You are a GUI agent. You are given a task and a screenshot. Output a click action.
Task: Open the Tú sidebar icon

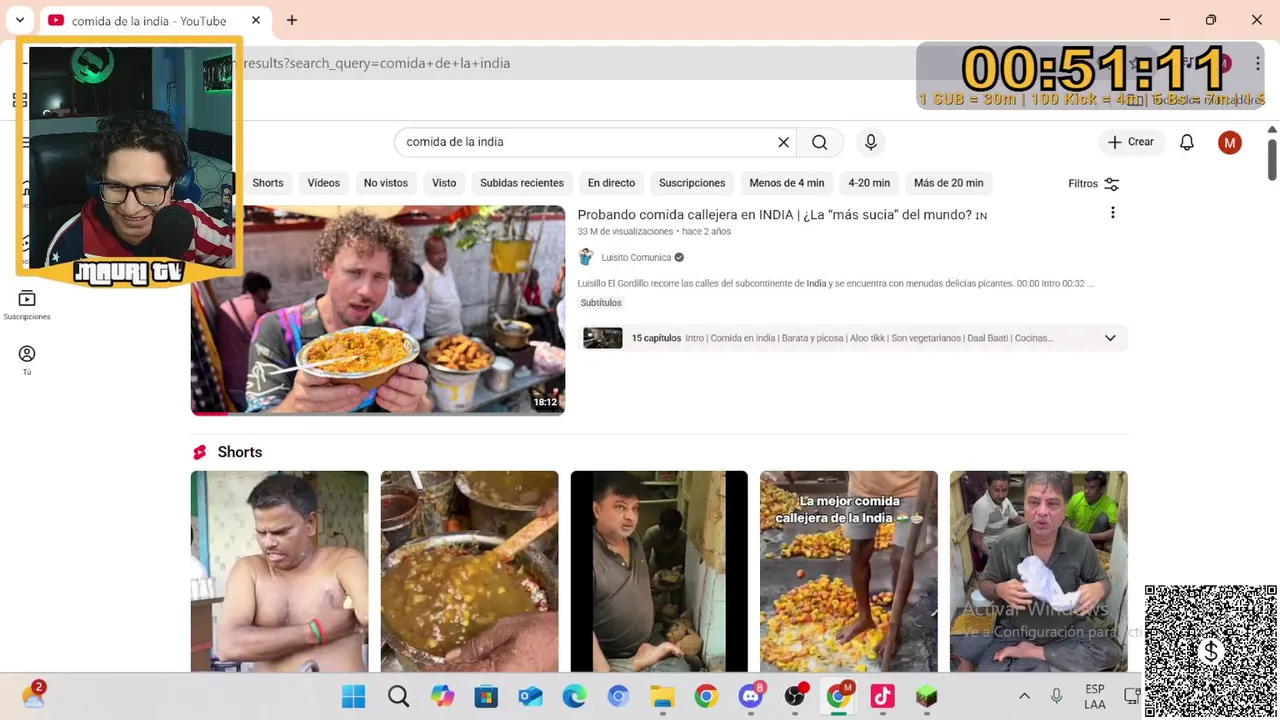(x=27, y=360)
